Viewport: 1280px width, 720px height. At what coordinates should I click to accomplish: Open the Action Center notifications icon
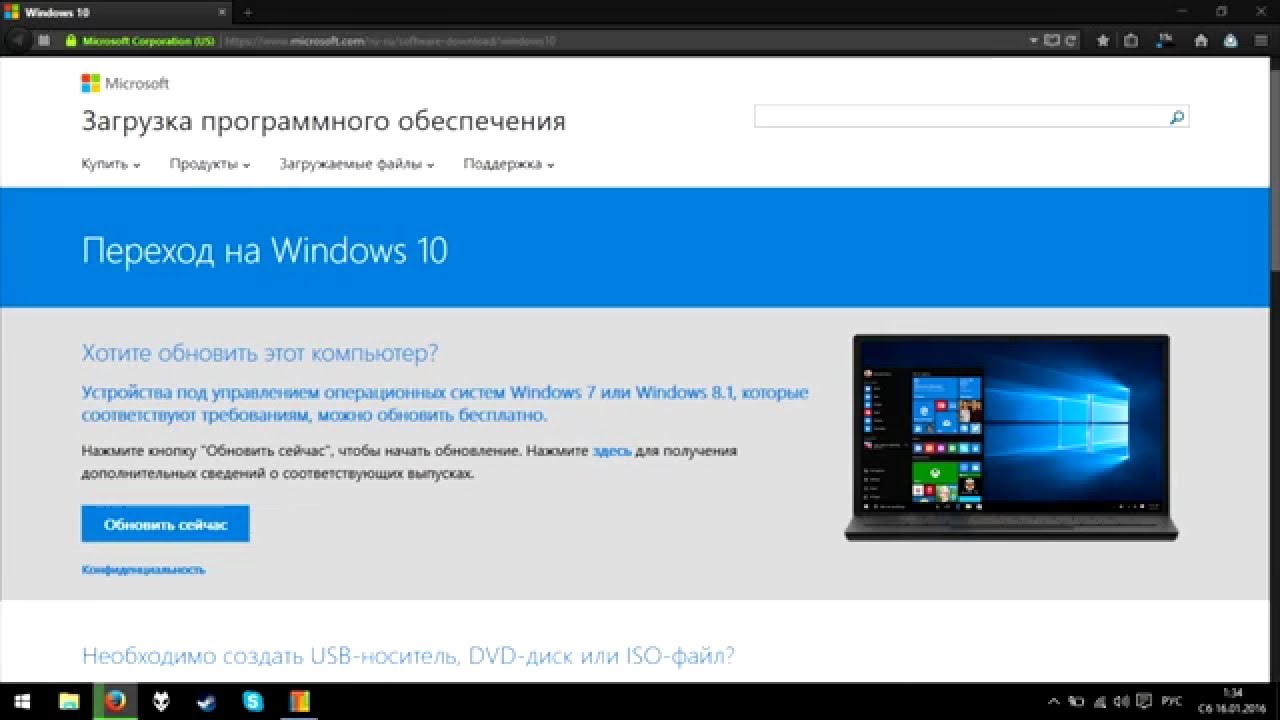1144,701
